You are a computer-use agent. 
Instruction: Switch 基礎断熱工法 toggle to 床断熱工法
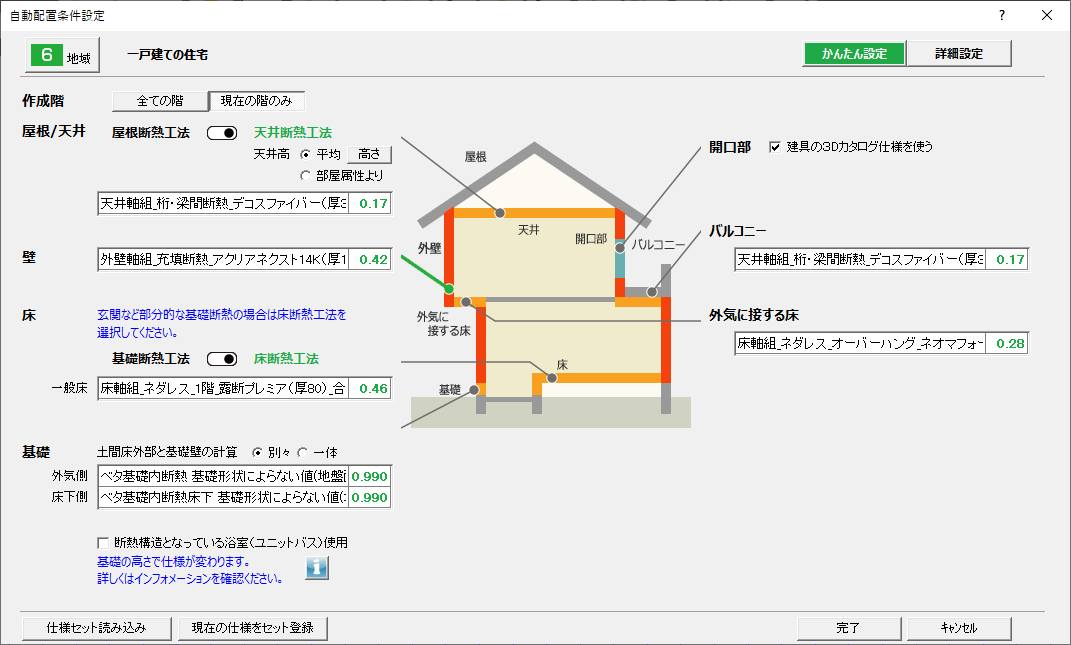coord(221,358)
